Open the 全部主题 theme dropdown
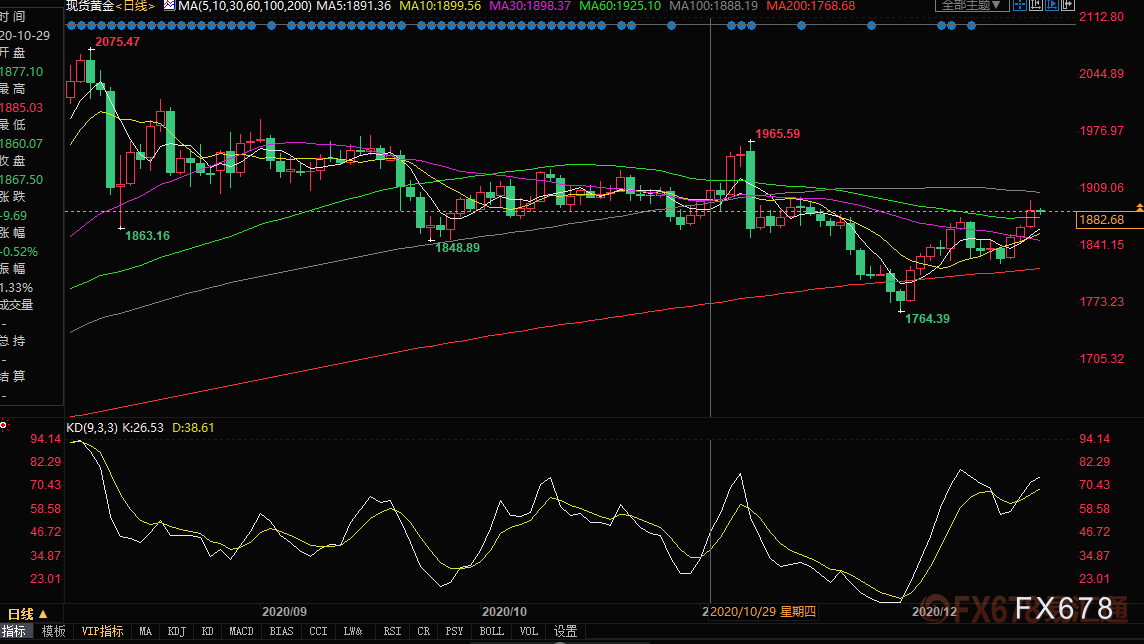Viewport: 1144px width, 644px height. [972, 5]
